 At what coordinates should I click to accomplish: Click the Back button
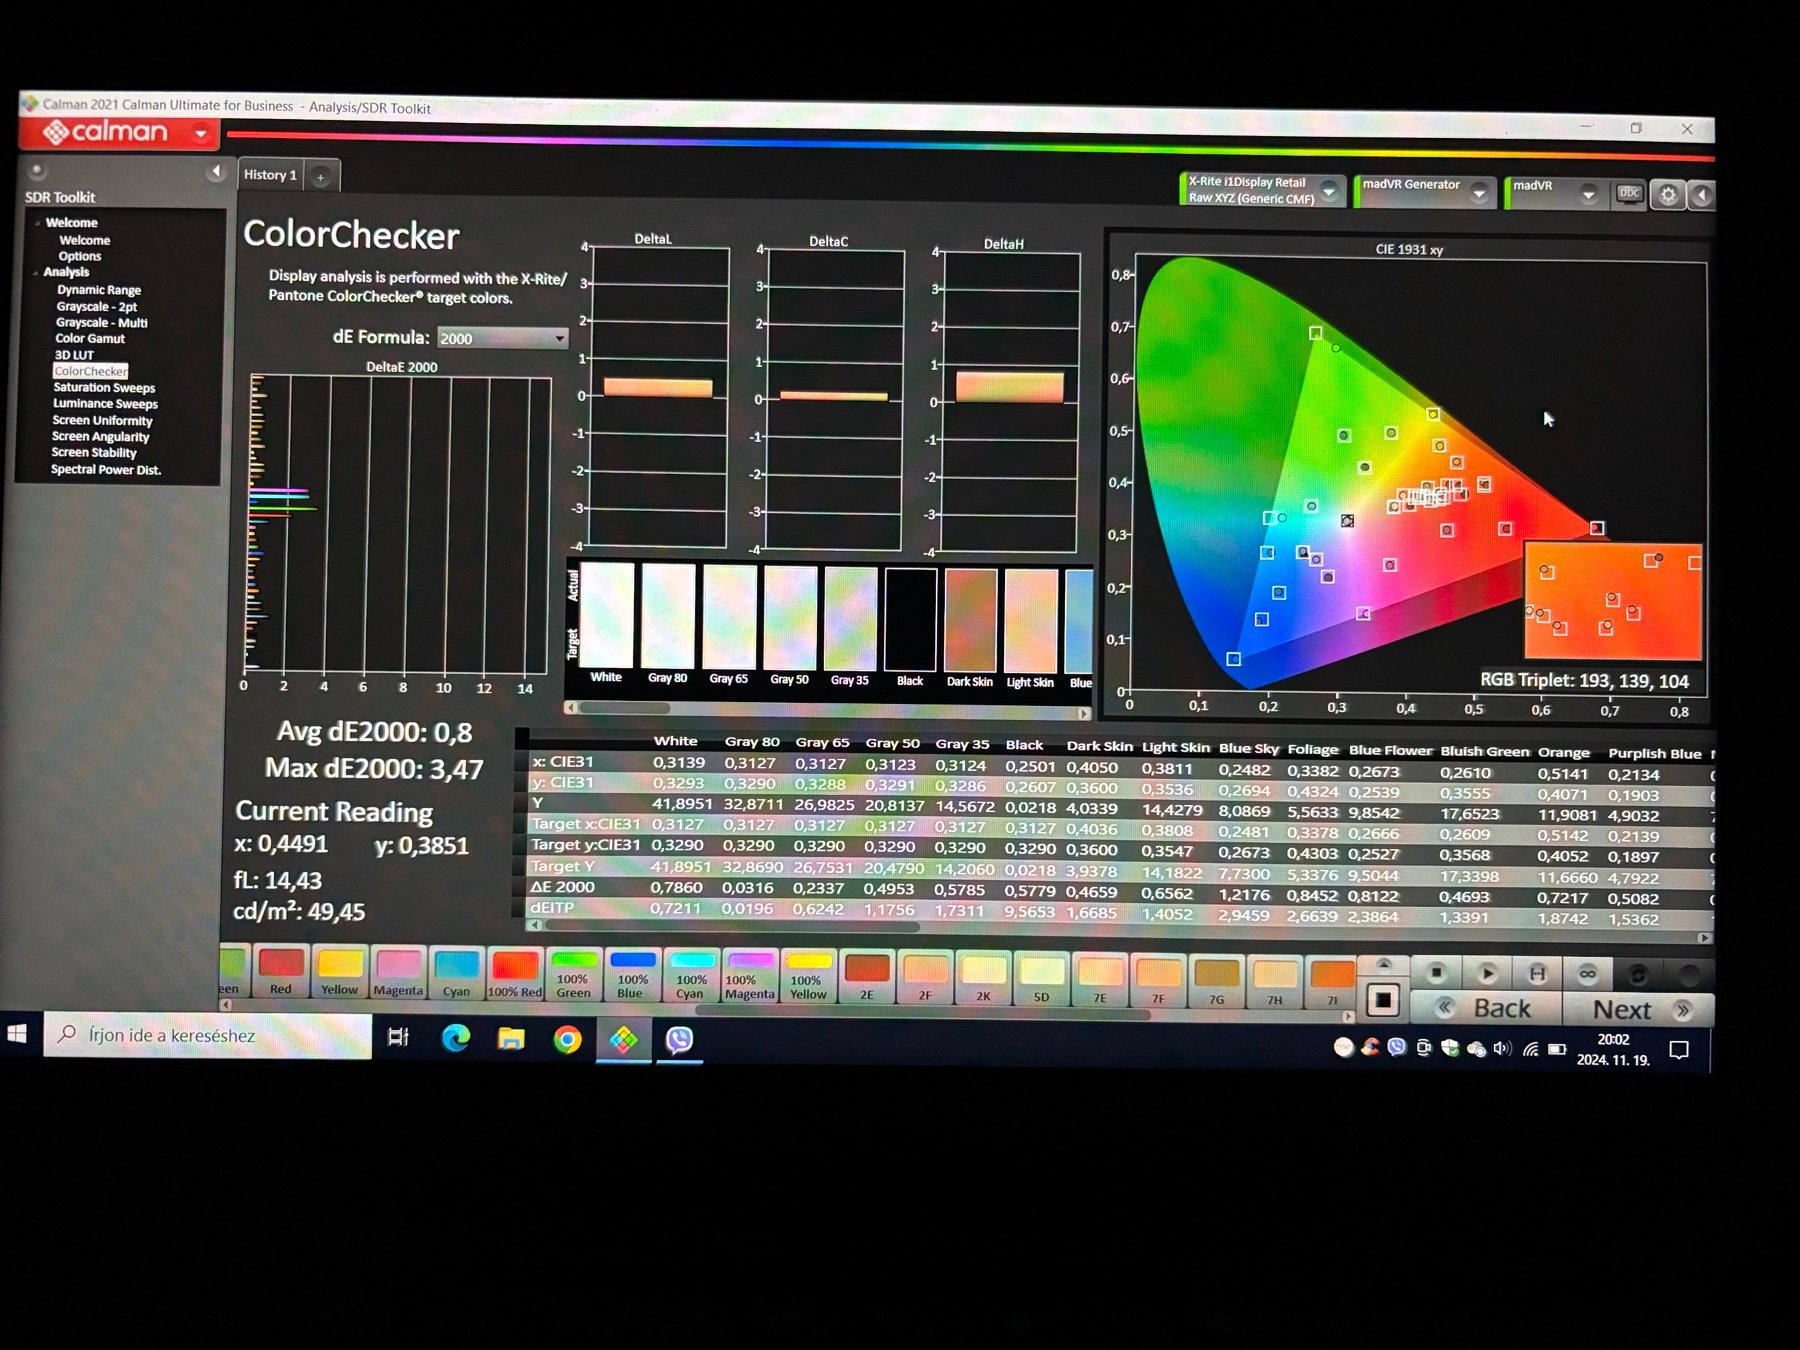point(1486,1009)
